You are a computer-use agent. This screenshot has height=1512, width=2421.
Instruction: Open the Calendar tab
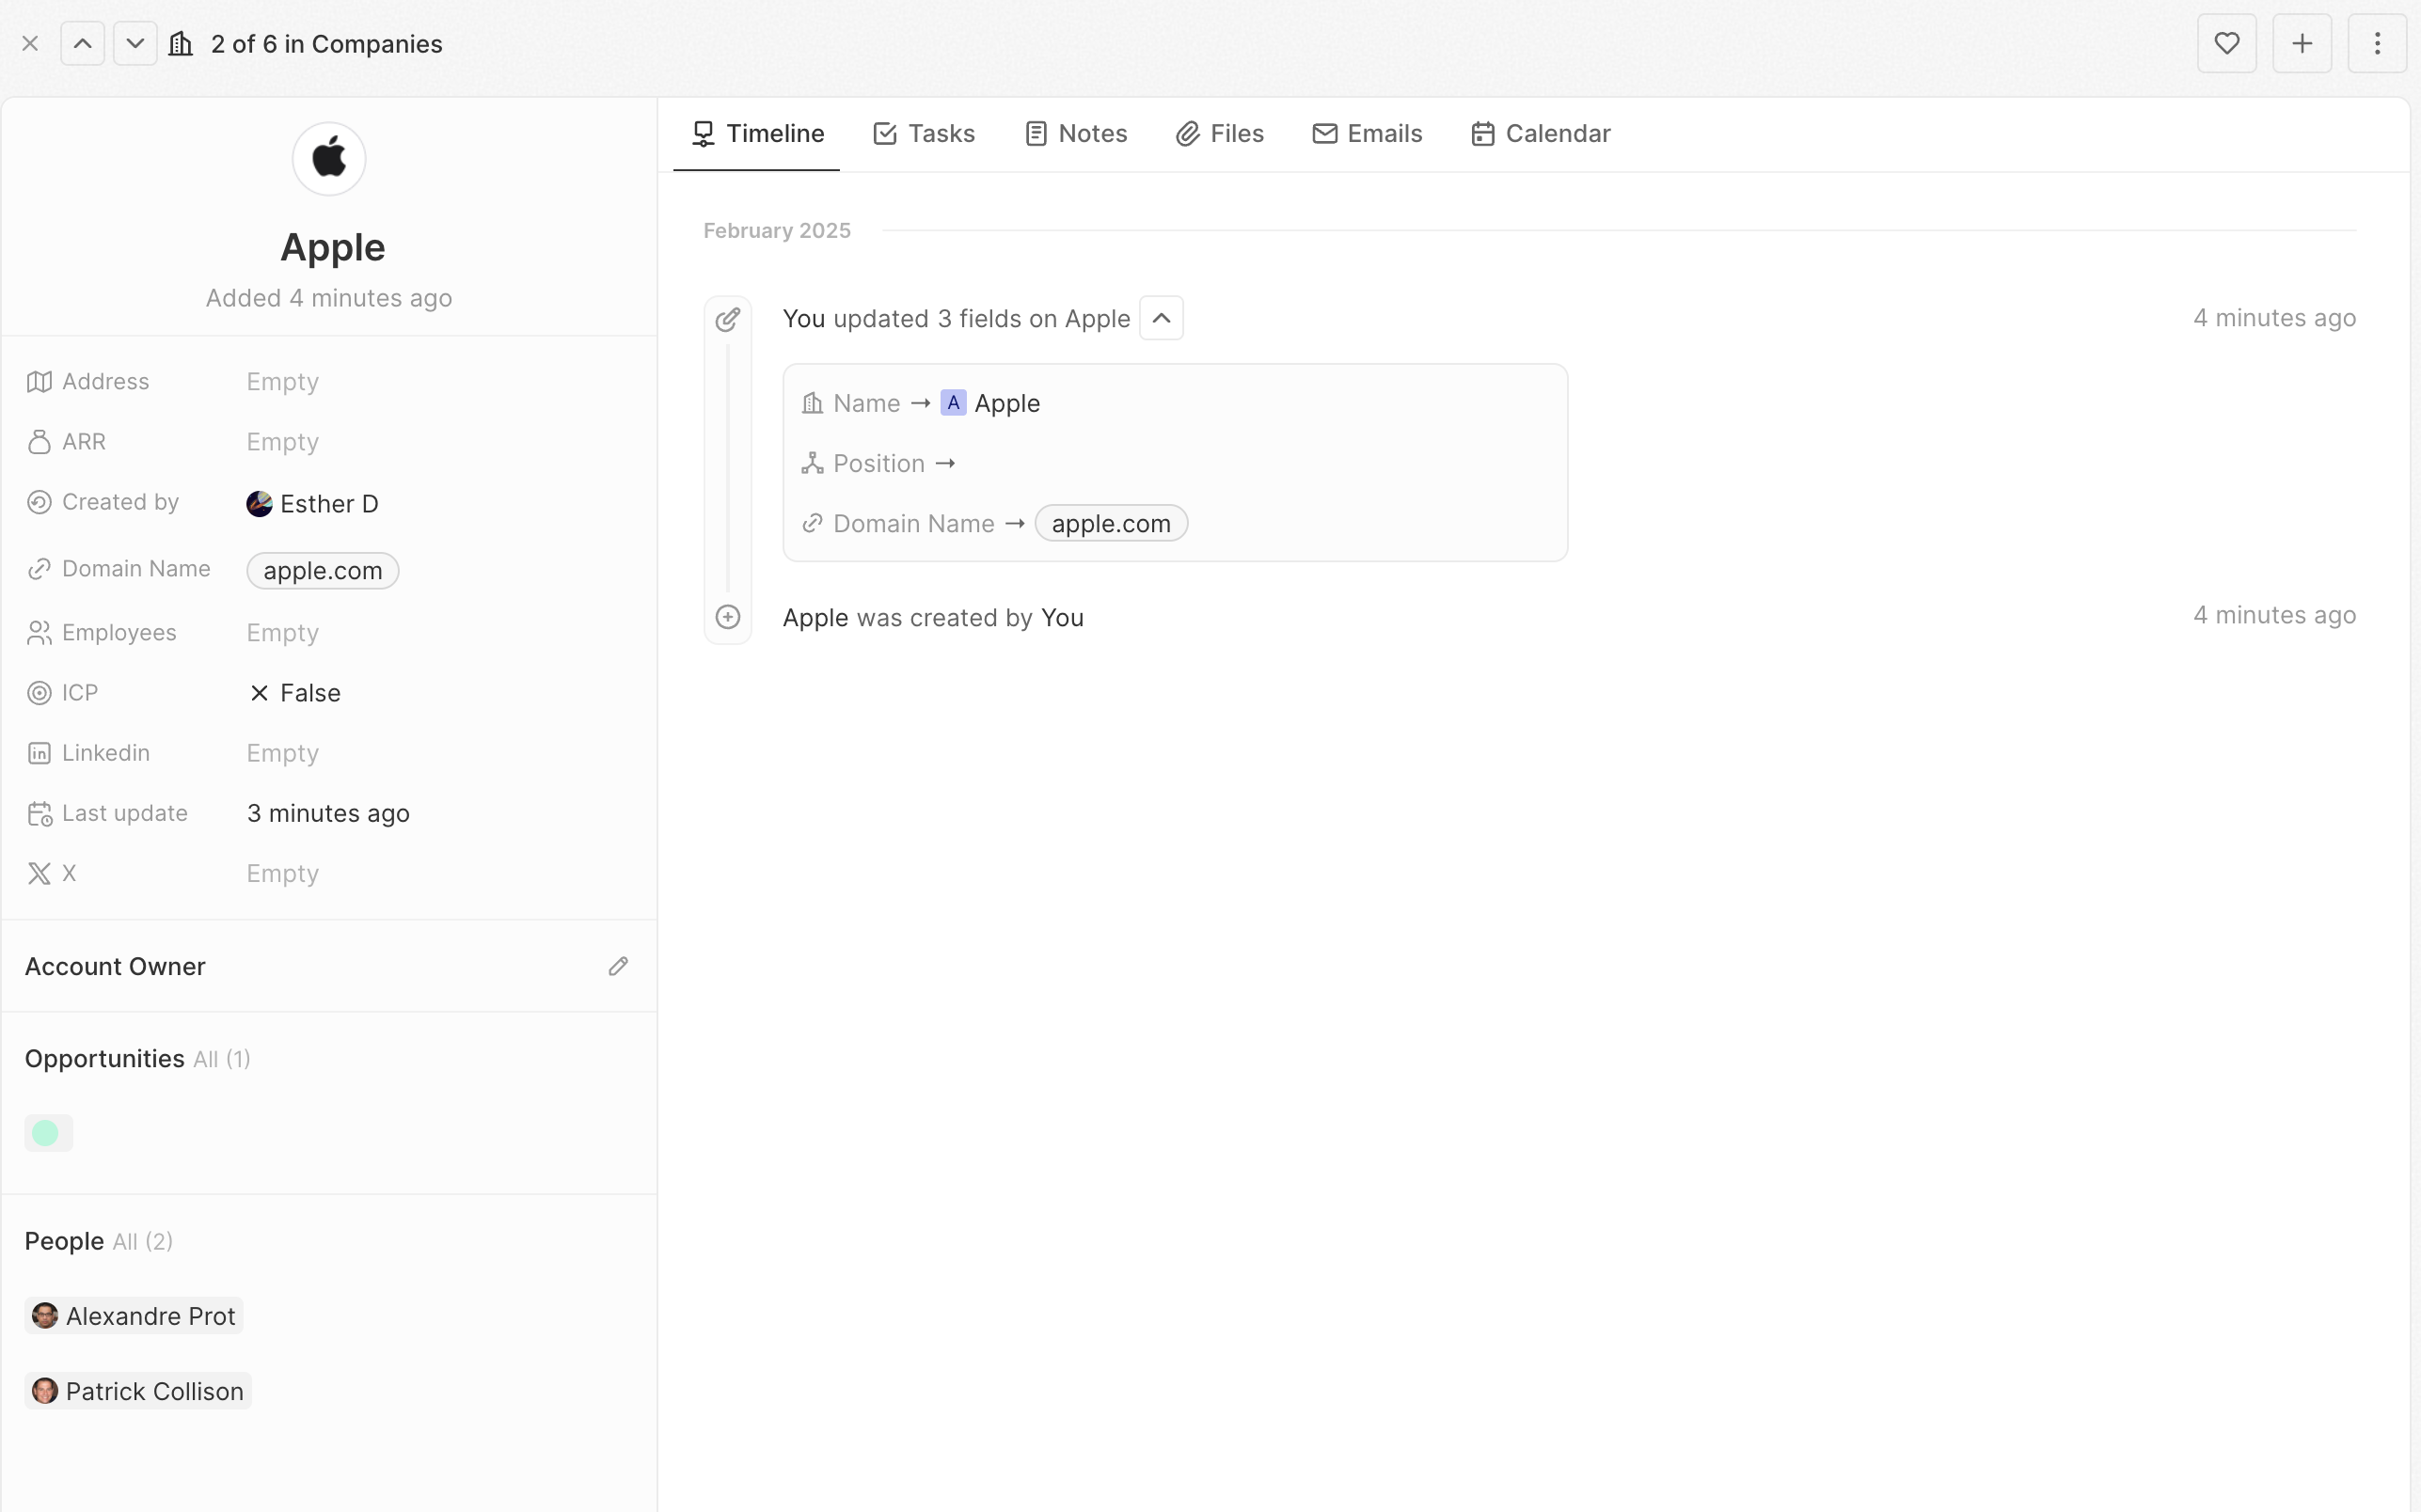(1540, 134)
